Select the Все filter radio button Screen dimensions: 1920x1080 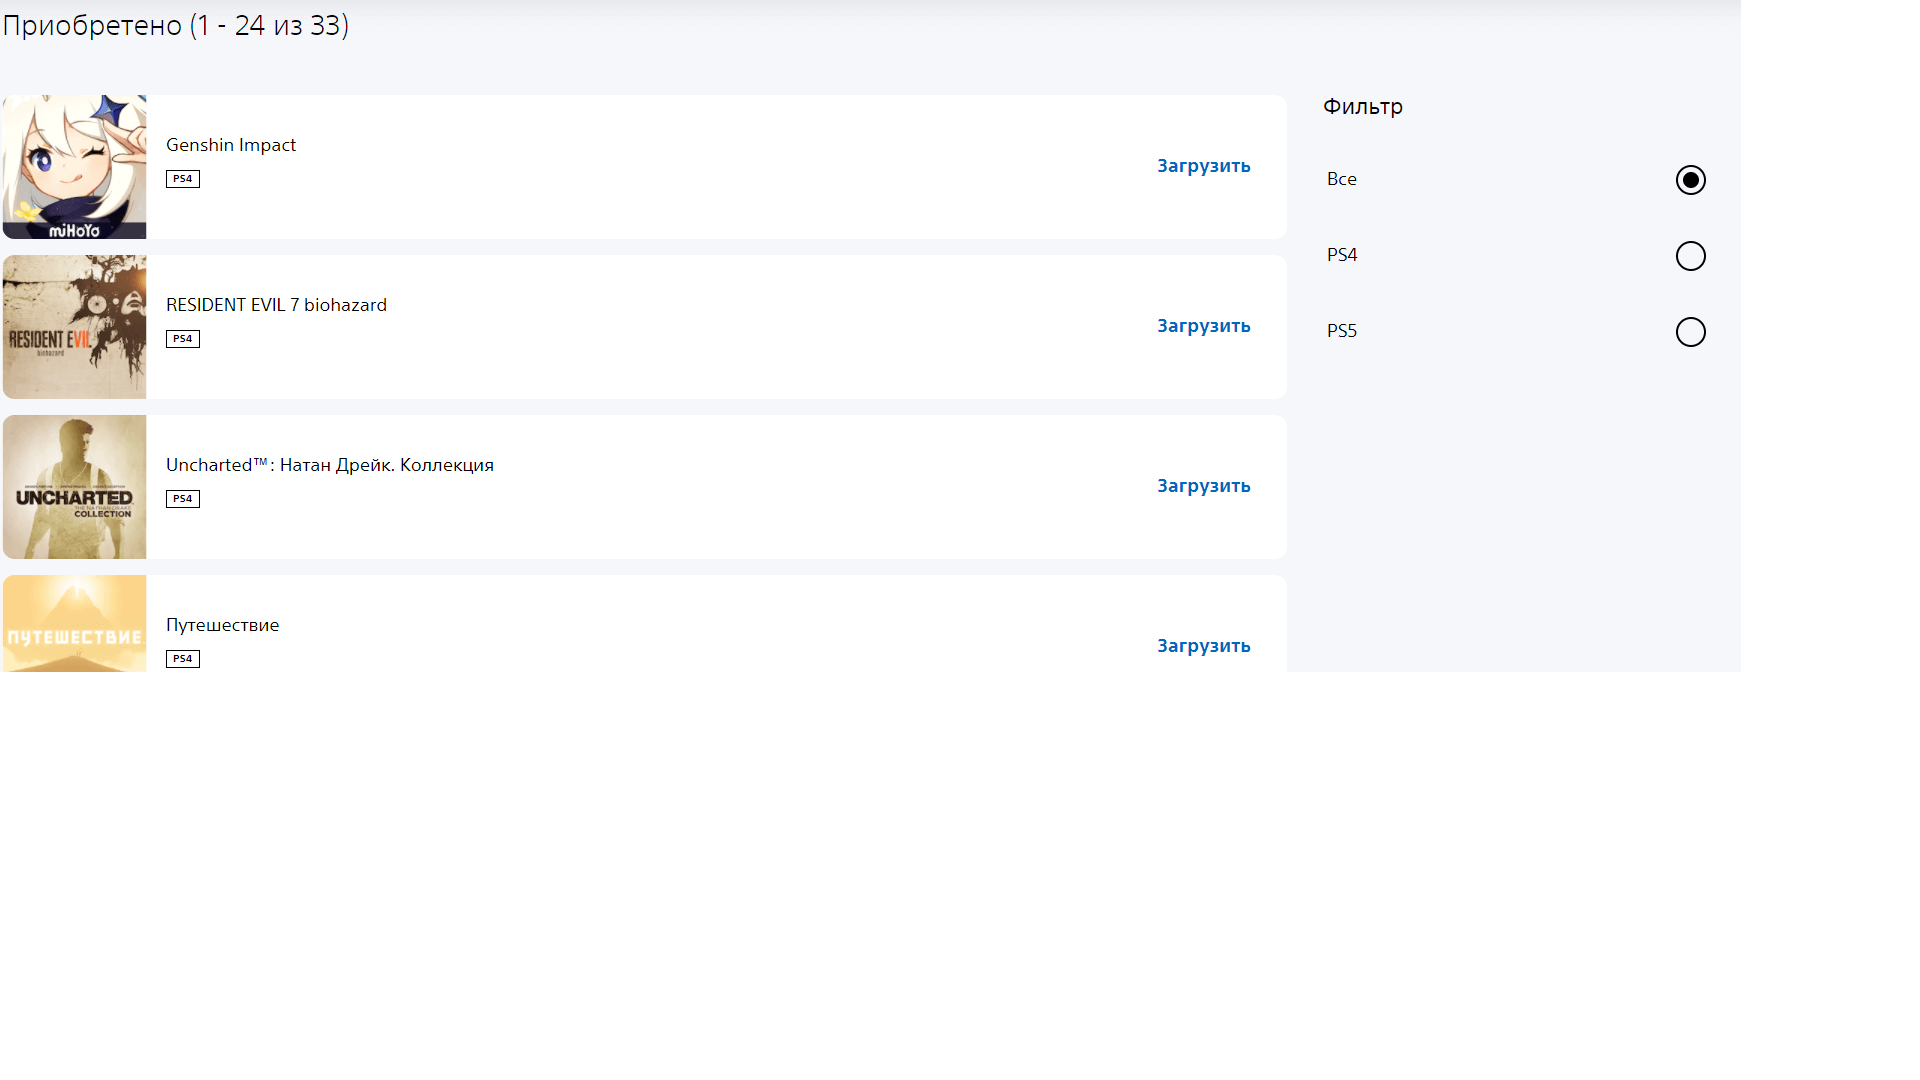click(x=1690, y=180)
